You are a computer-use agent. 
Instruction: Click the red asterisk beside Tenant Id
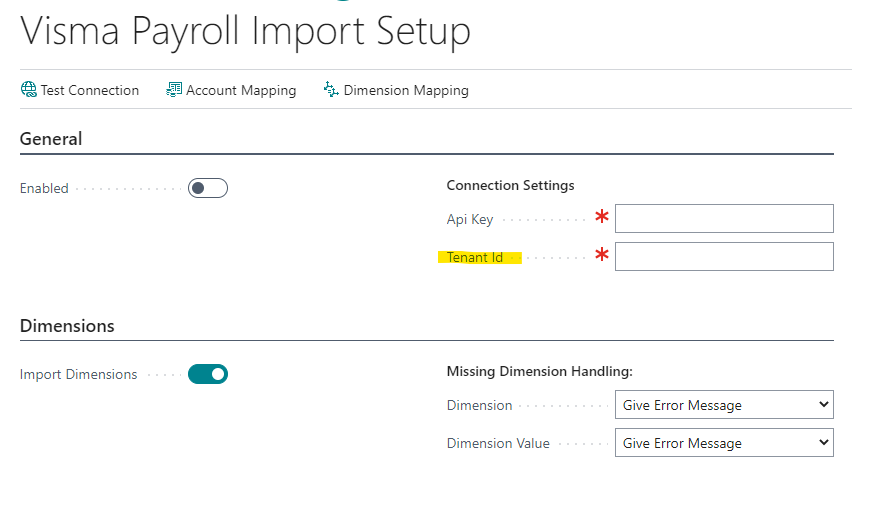pyautogui.click(x=602, y=254)
